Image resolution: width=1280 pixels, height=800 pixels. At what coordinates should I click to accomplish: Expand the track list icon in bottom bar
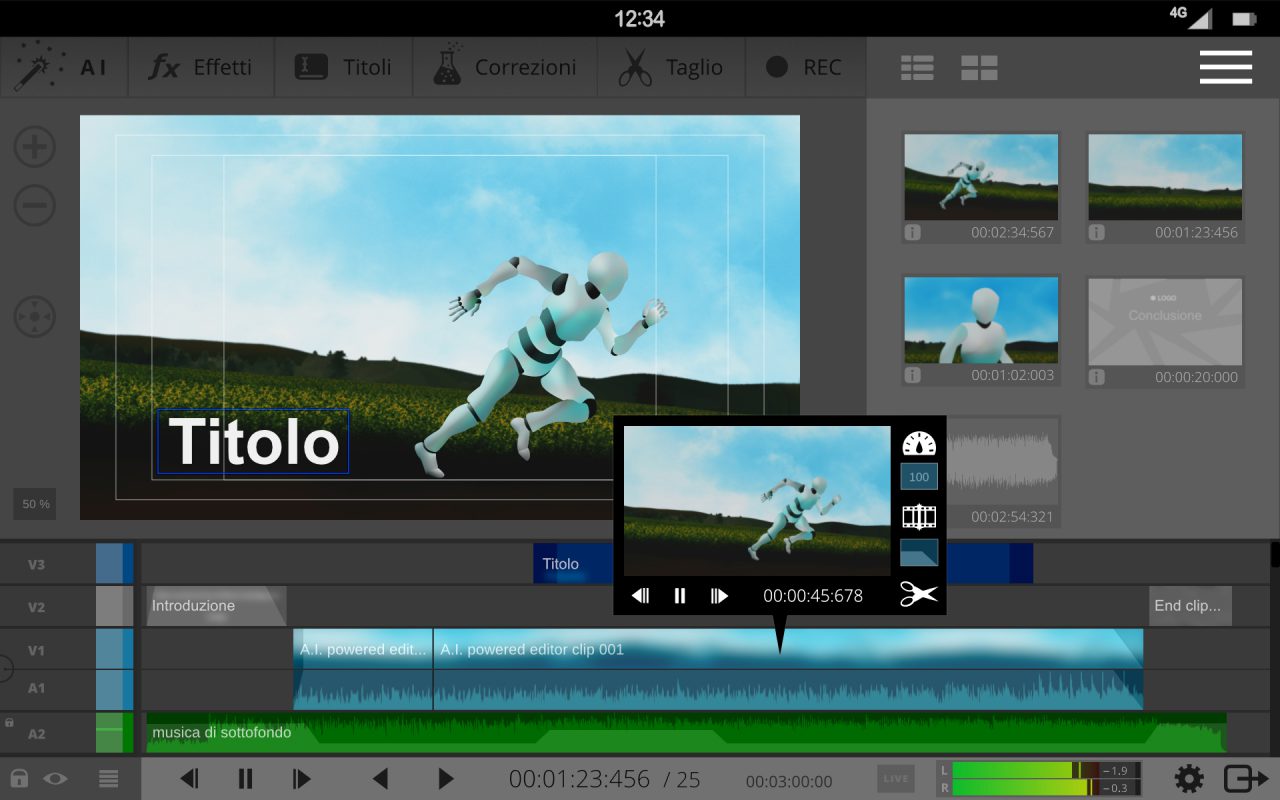pos(108,778)
